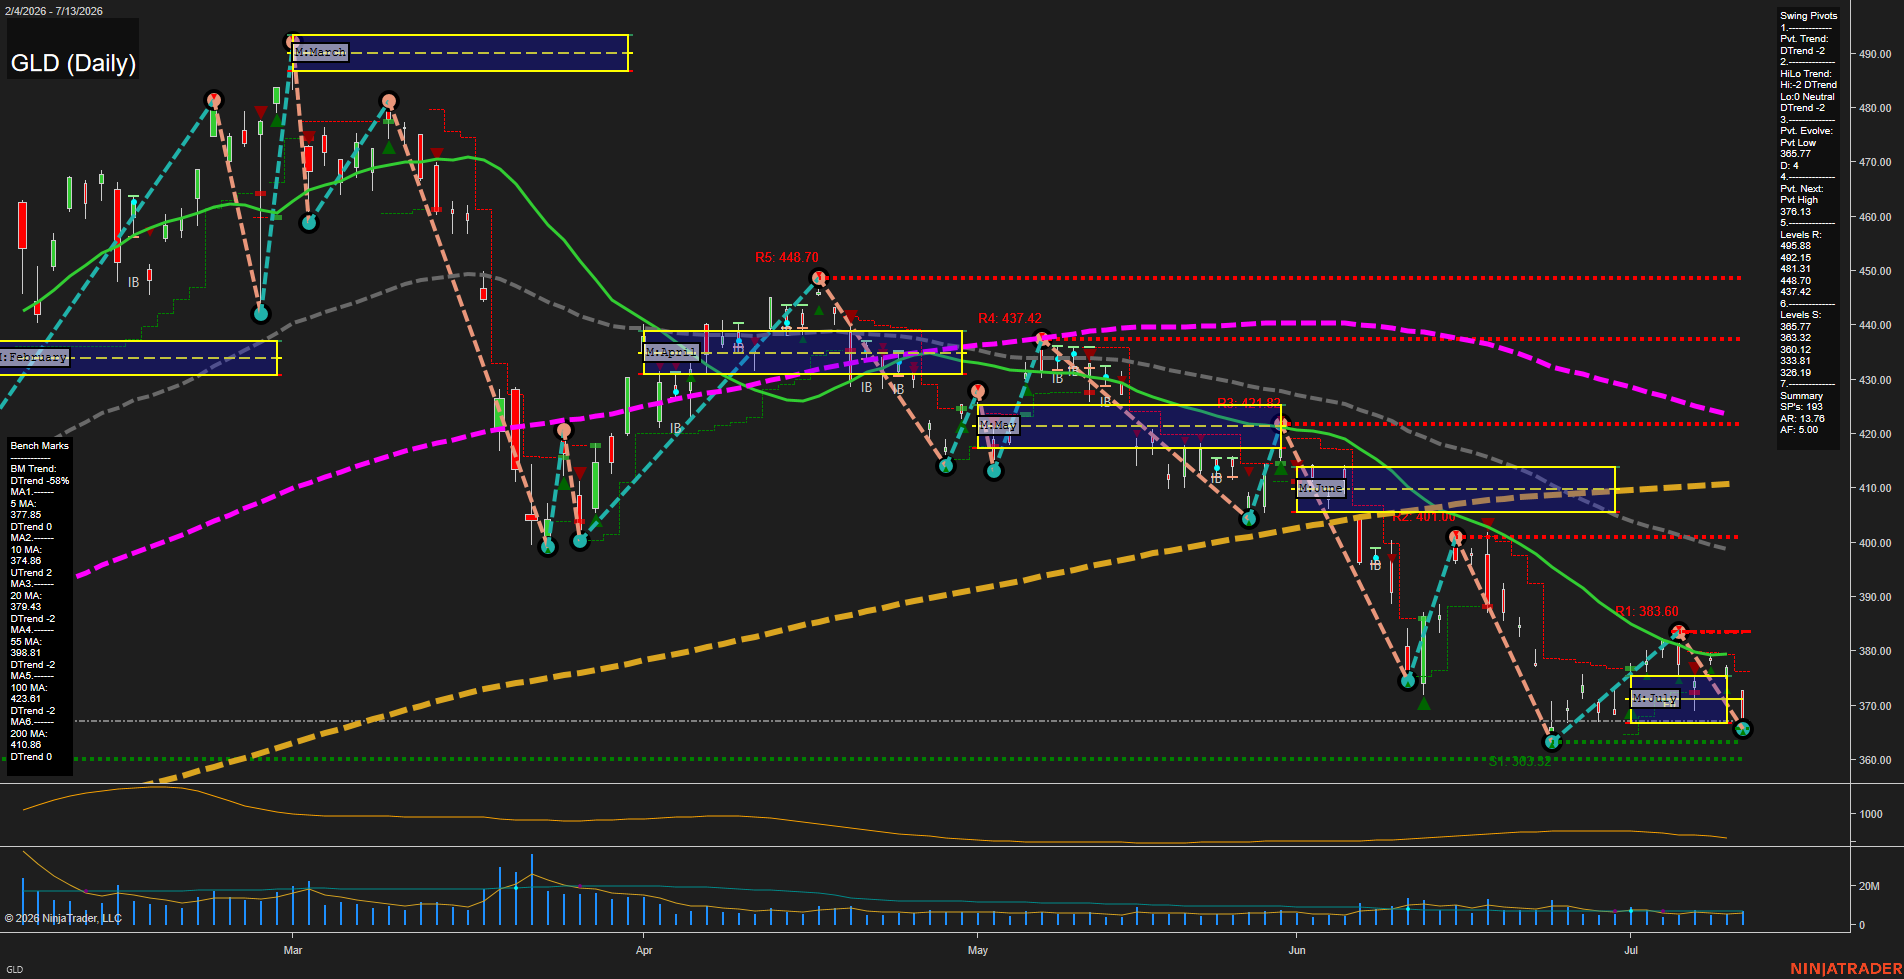Image resolution: width=1904 pixels, height=979 pixels.
Task: Click the © 2026 NinjaTrader, LLC notice
Action: pos(63,918)
